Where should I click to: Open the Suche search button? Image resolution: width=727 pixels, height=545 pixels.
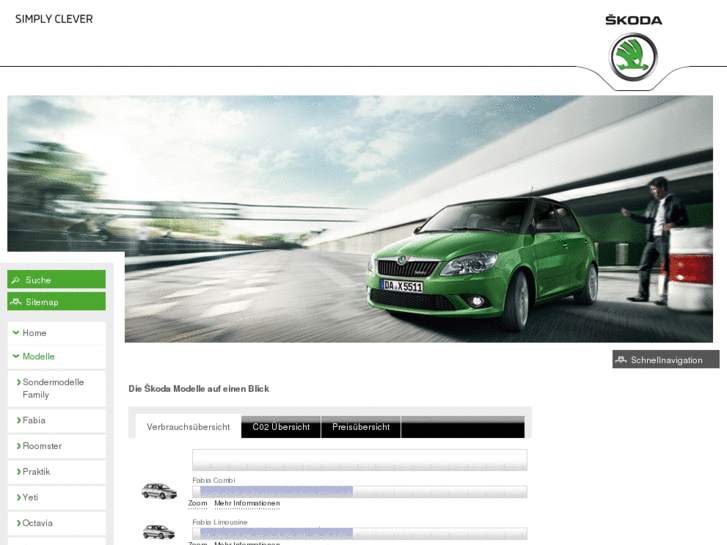click(x=57, y=280)
